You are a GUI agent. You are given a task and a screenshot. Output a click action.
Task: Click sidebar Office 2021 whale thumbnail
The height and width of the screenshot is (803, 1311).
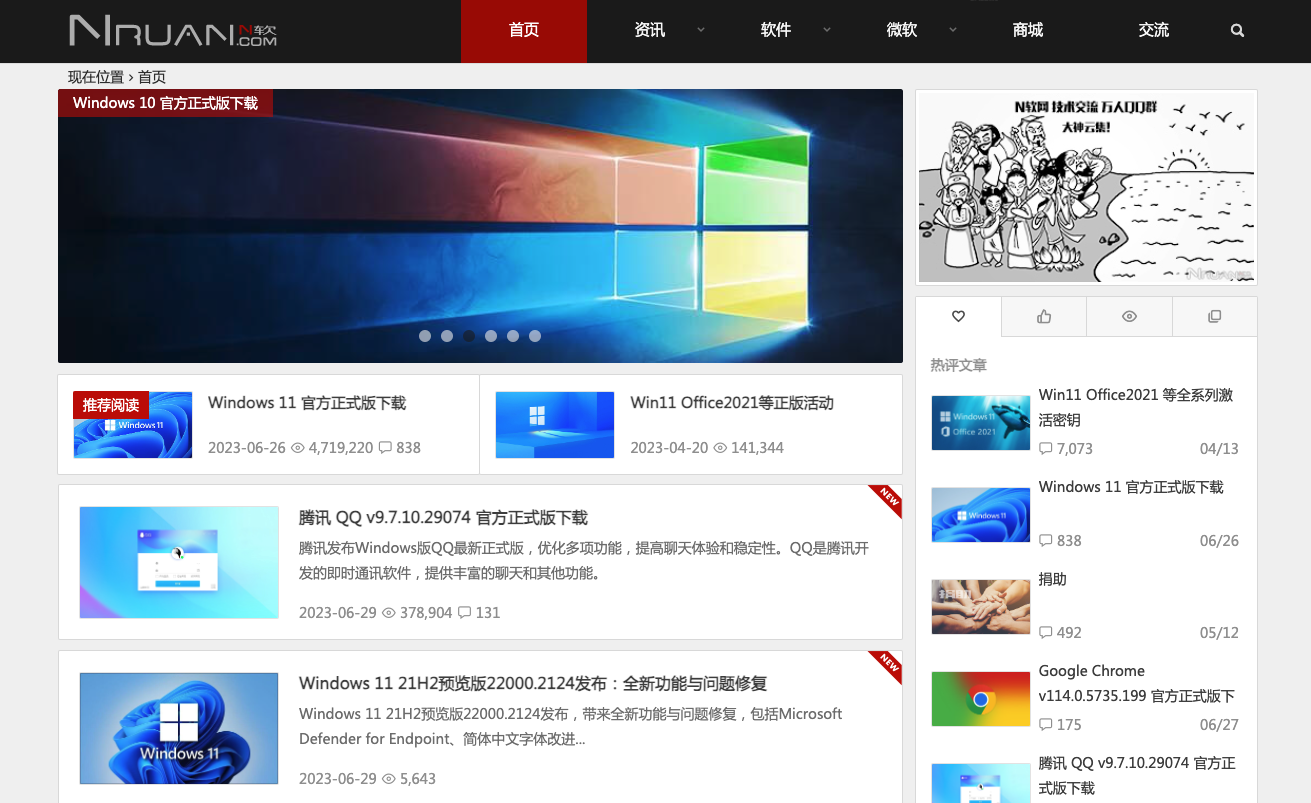point(981,423)
